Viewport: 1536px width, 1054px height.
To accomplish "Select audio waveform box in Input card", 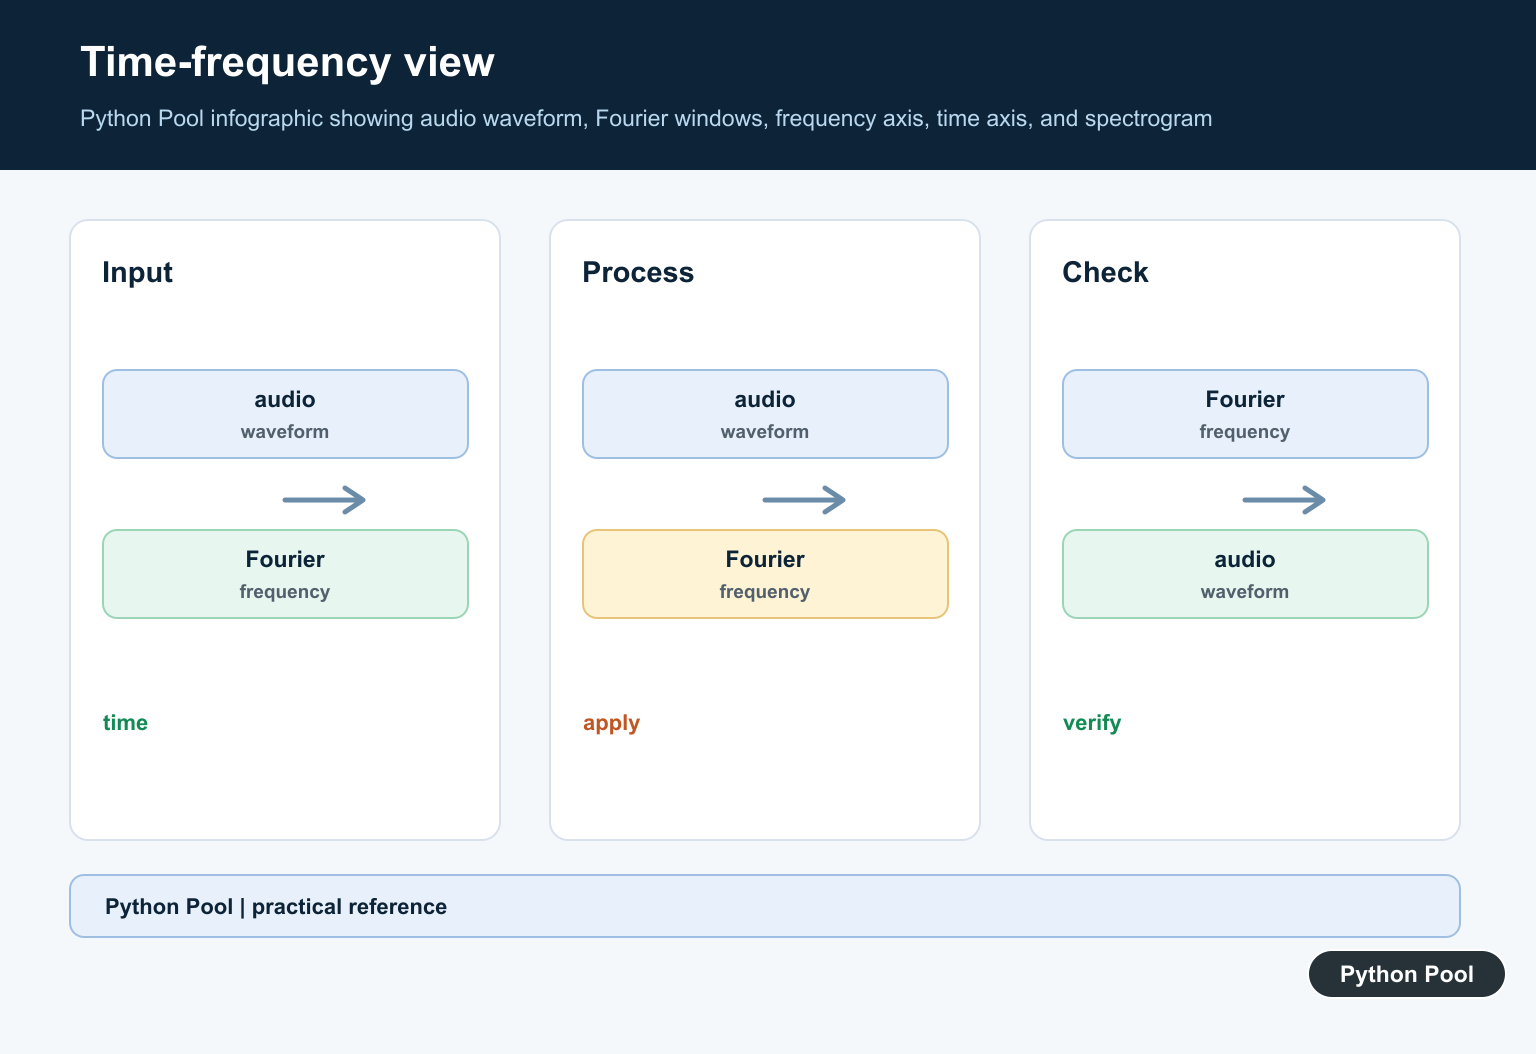I will (x=285, y=414).
